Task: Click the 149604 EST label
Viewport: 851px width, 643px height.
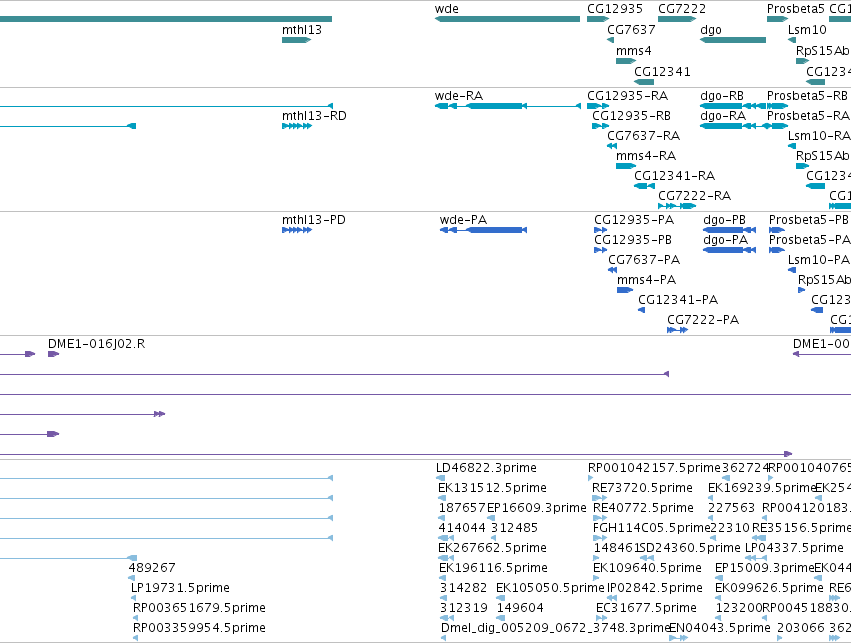Action: (x=520, y=608)
